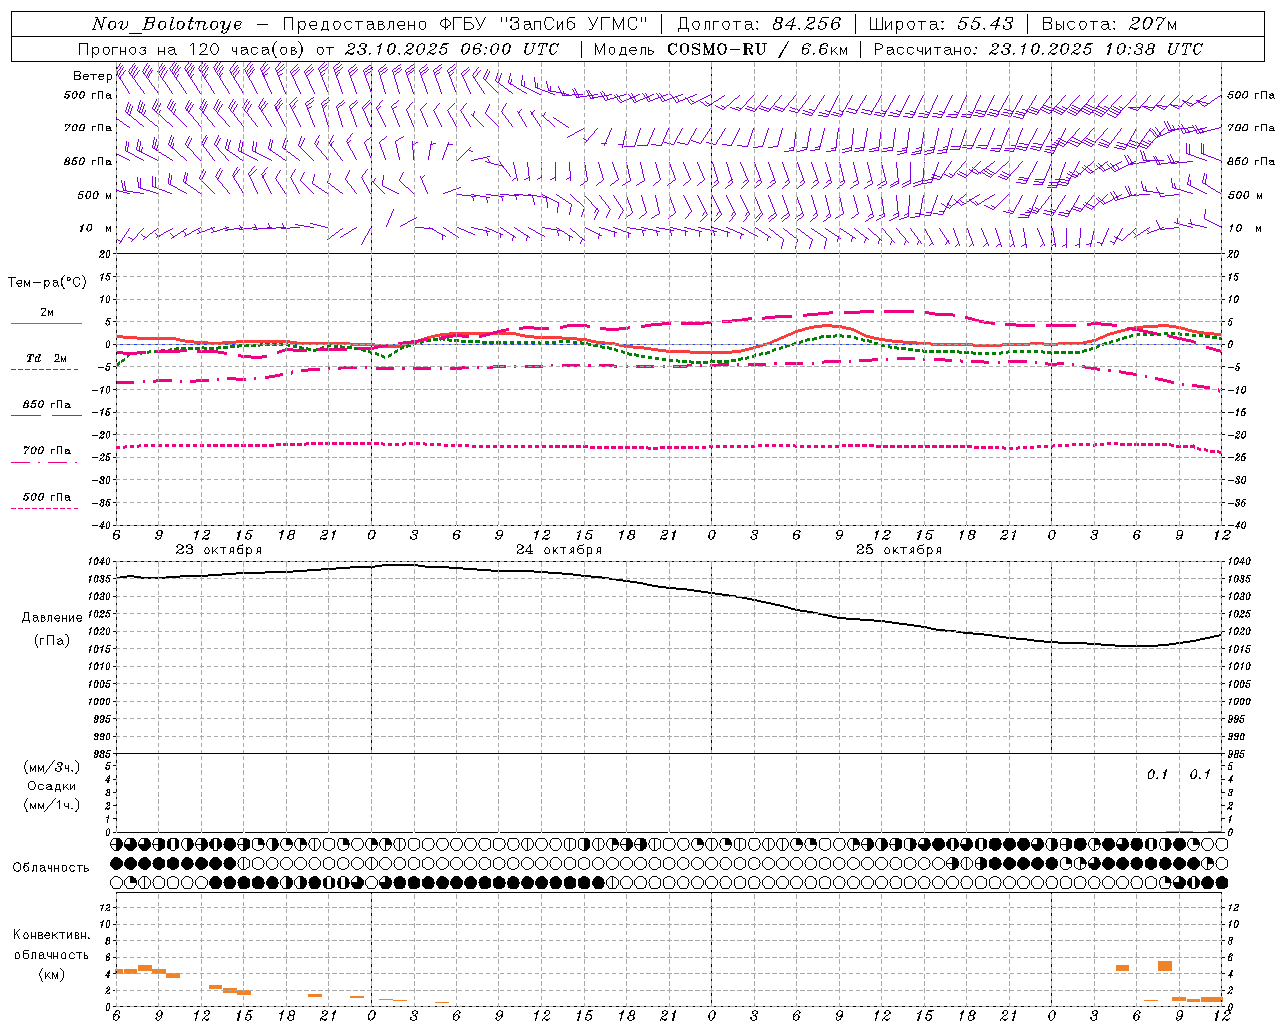Click the 'Конвективн.' convective panel label

(51, 935)
